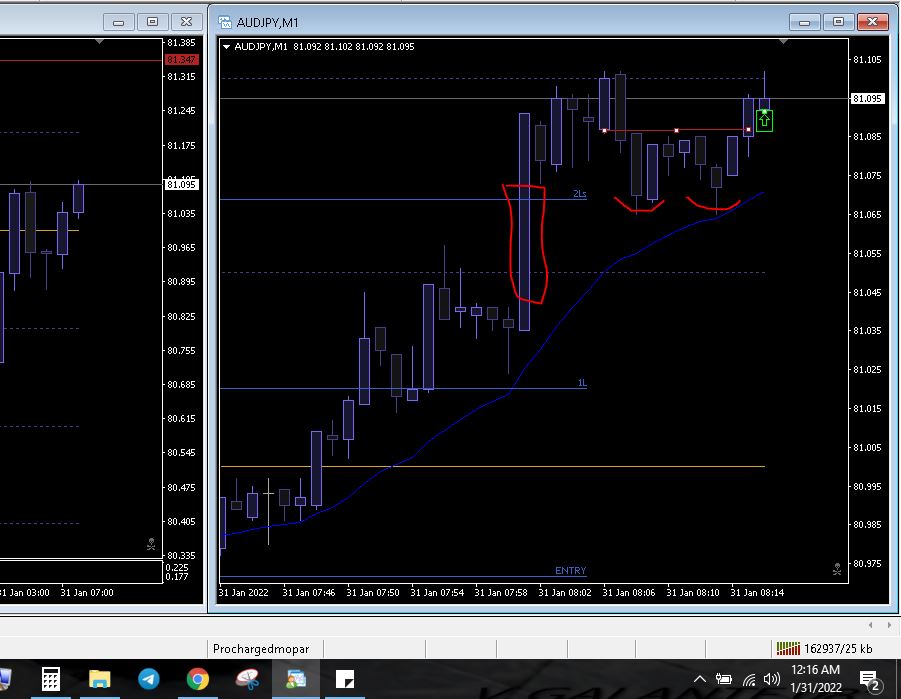Click the connection status 162937/25 kb
Viewport: 901px width, 699px height.
click(825, 648)
